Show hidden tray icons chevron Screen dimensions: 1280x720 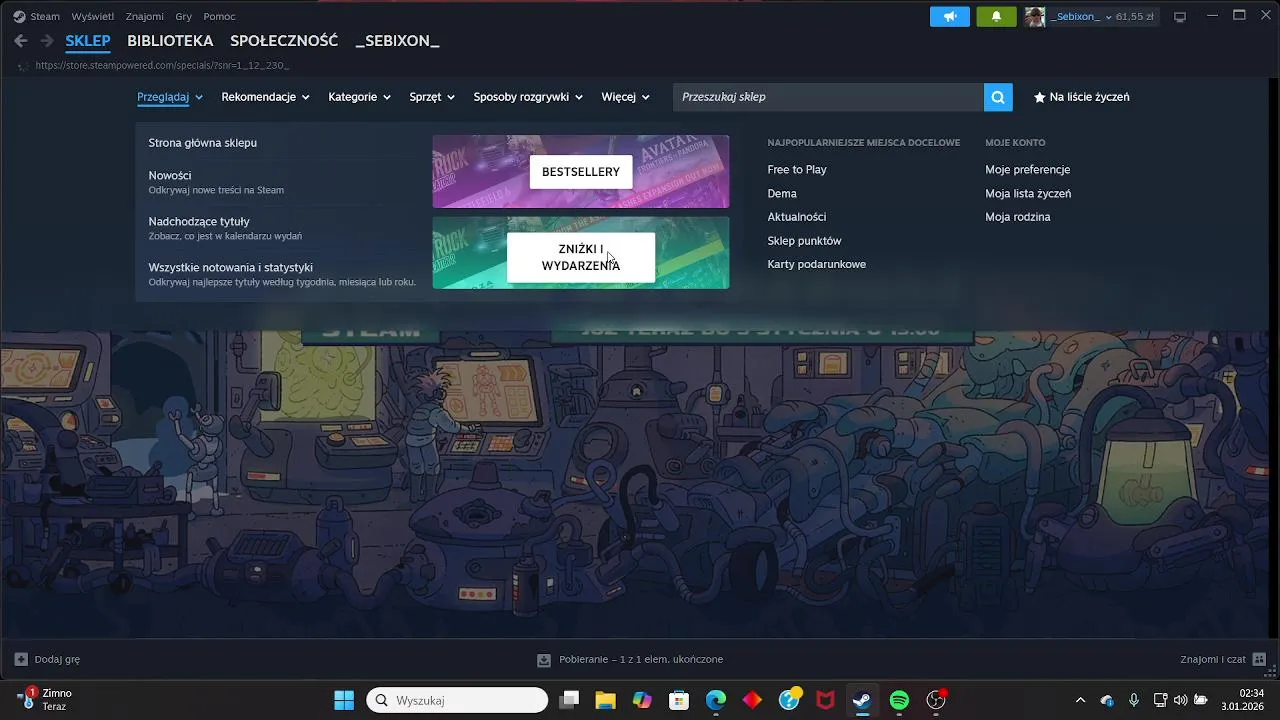(1080, 700)
